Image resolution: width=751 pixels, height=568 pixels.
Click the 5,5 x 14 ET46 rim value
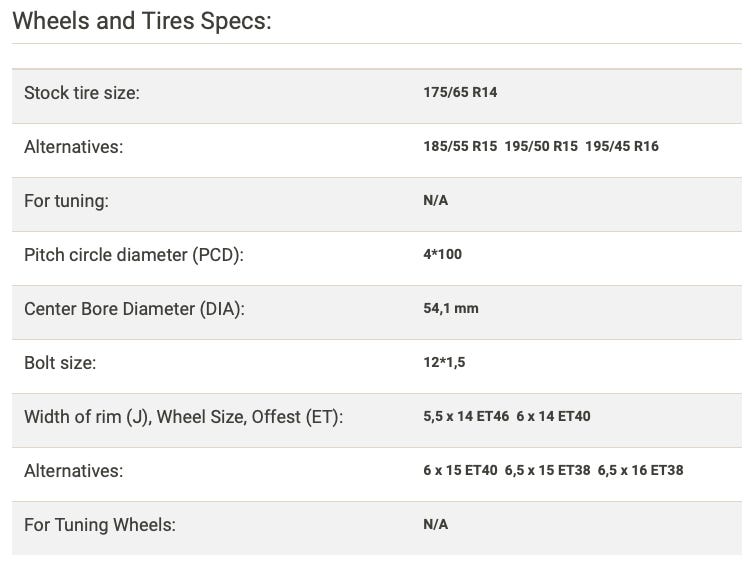click(x=466, y=416)
